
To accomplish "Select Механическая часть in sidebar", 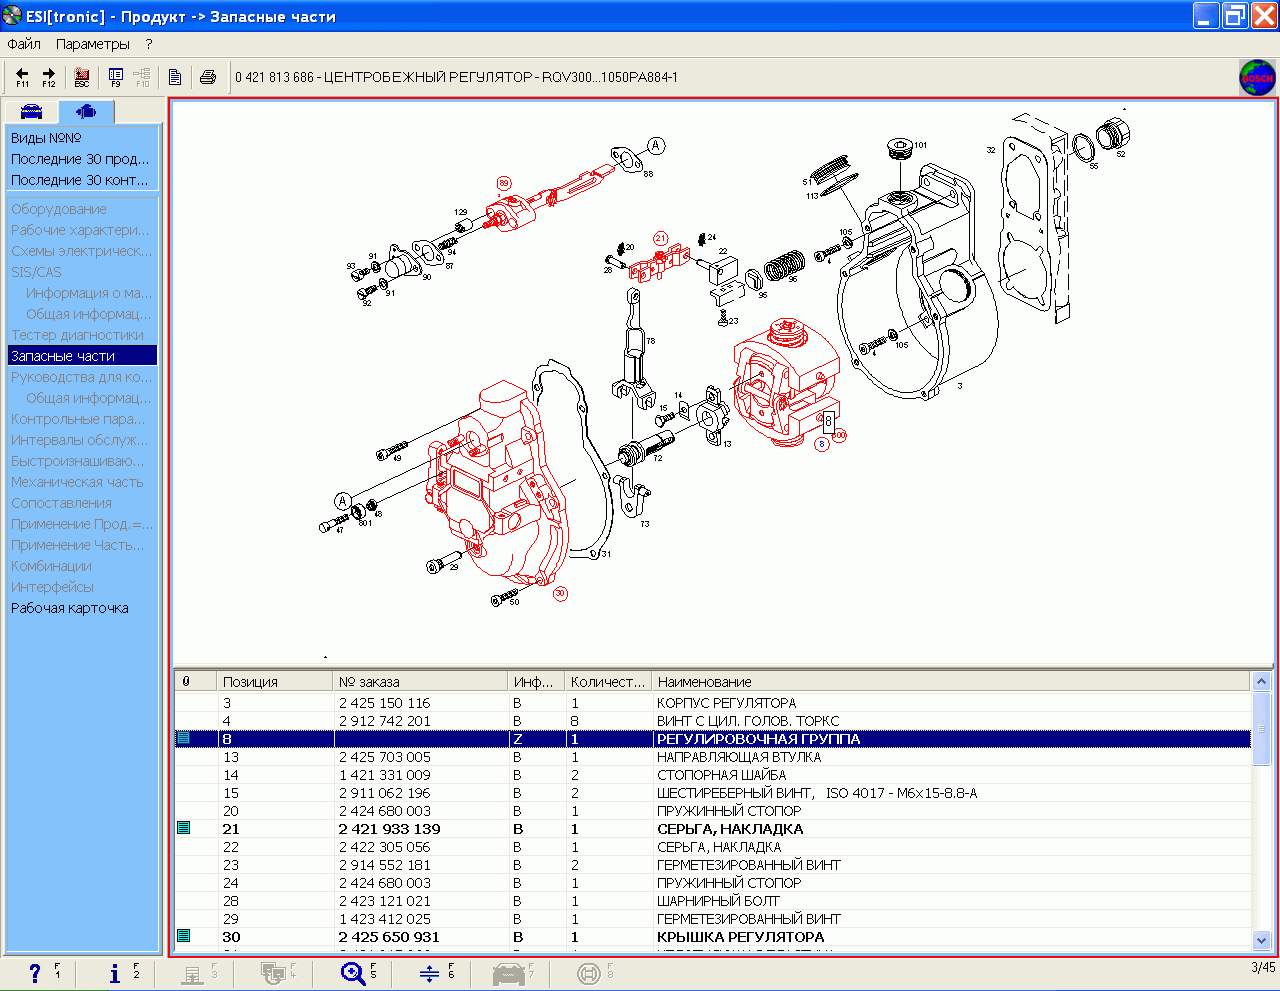I will [77, 482].
